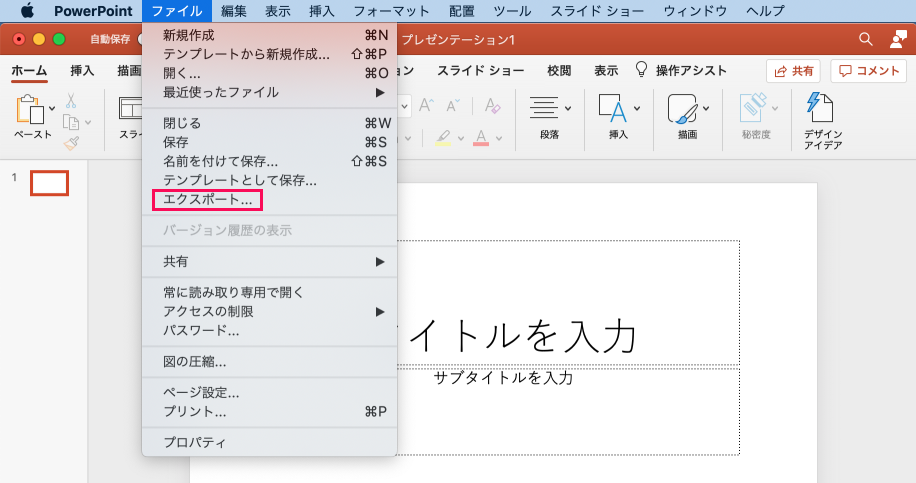
Task: Decrease font size with the smaller A icon
Action: 453,105
